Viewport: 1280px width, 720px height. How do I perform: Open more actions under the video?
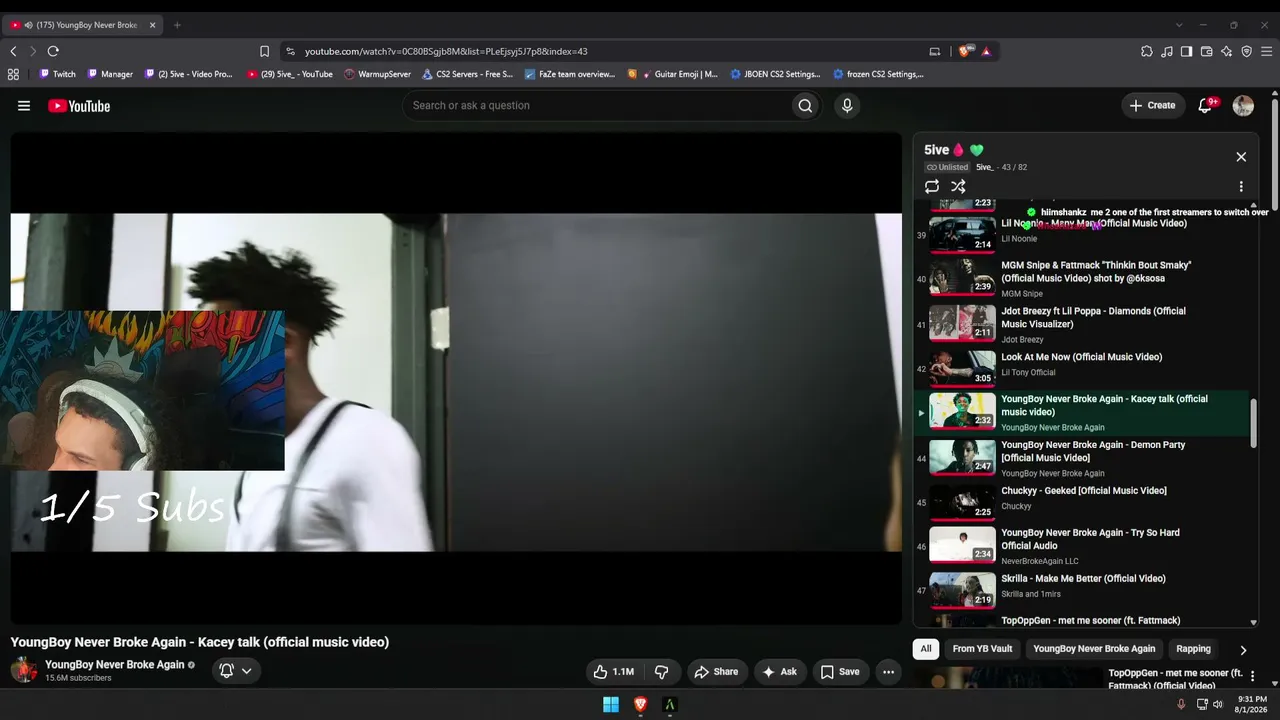click(x=888, y=672)
